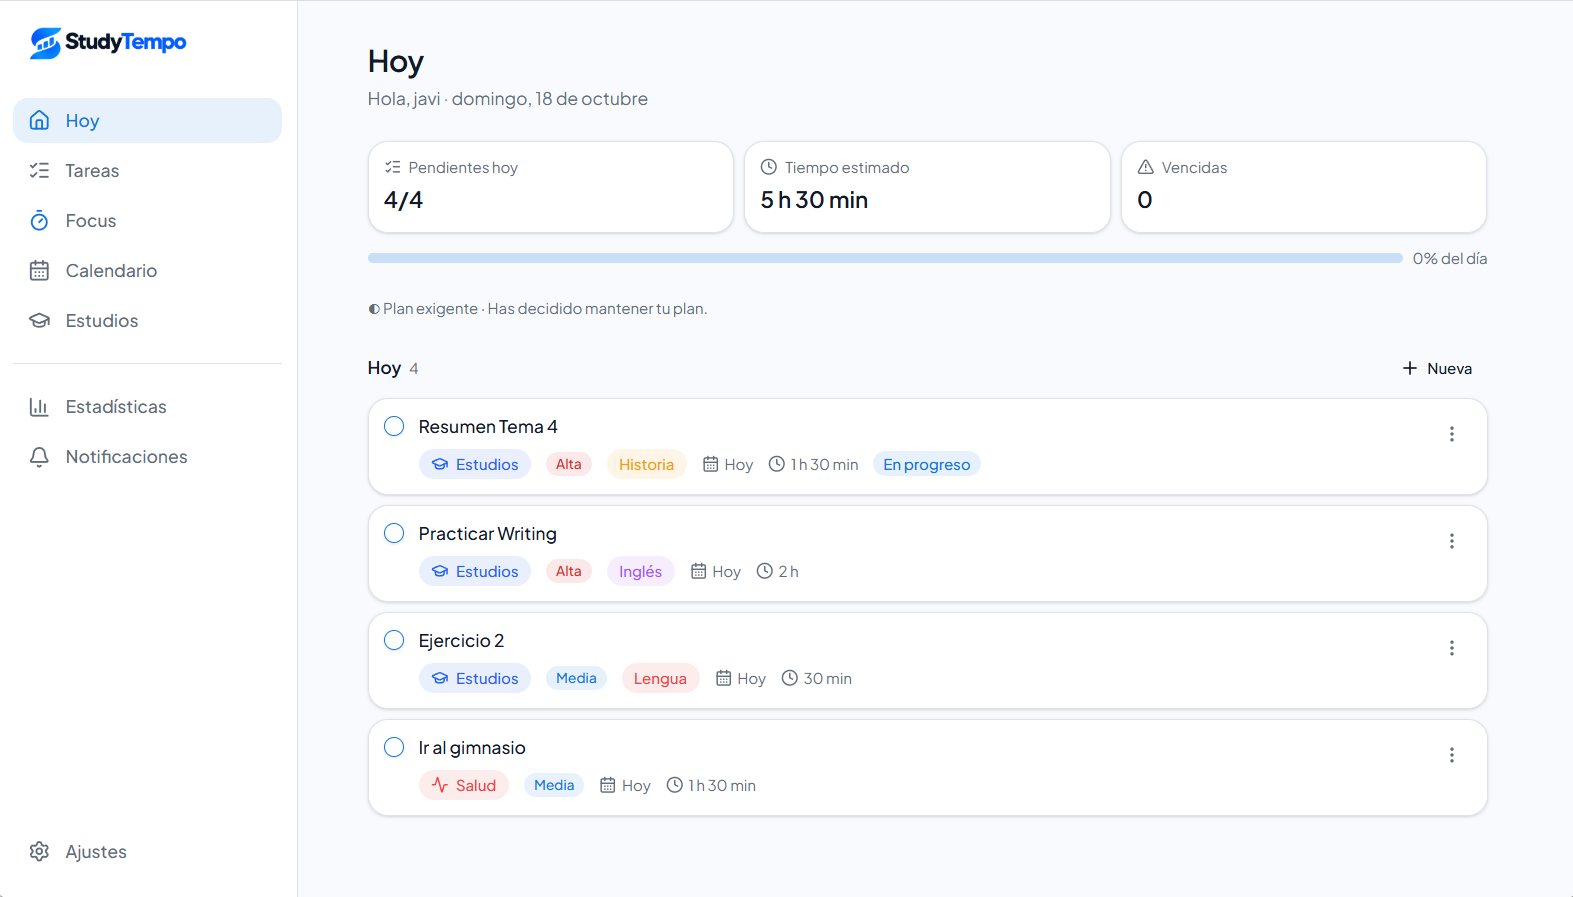Open the Focus timer section
The image size is (1573, 897).
[x=147, y=220]
